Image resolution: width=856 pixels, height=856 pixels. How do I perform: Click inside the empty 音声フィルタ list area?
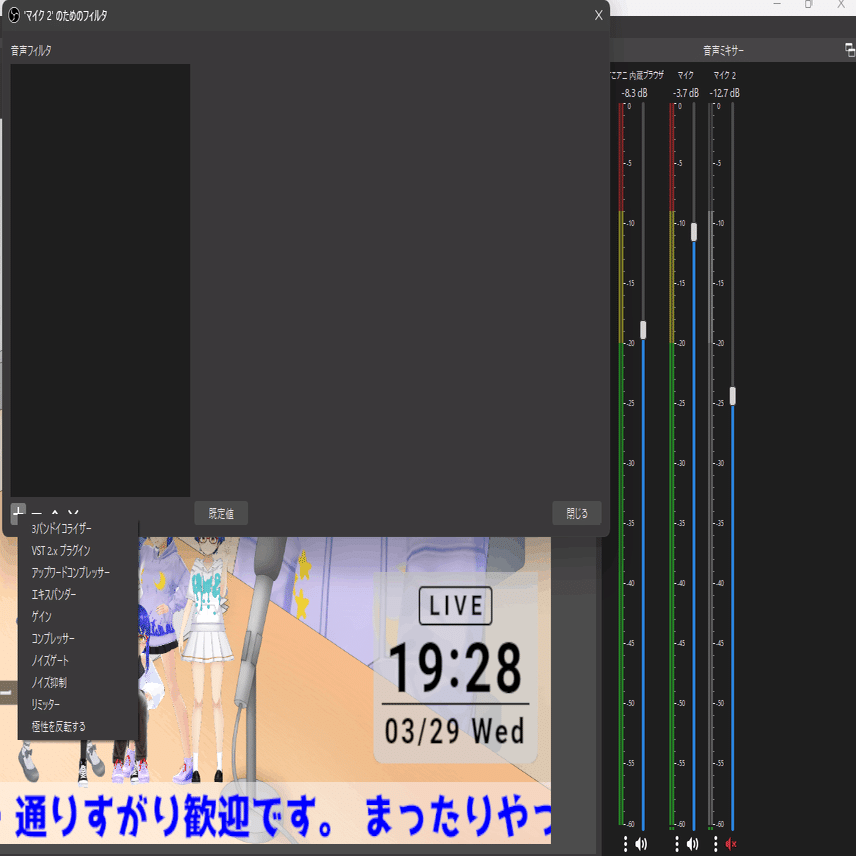[100, 280]
